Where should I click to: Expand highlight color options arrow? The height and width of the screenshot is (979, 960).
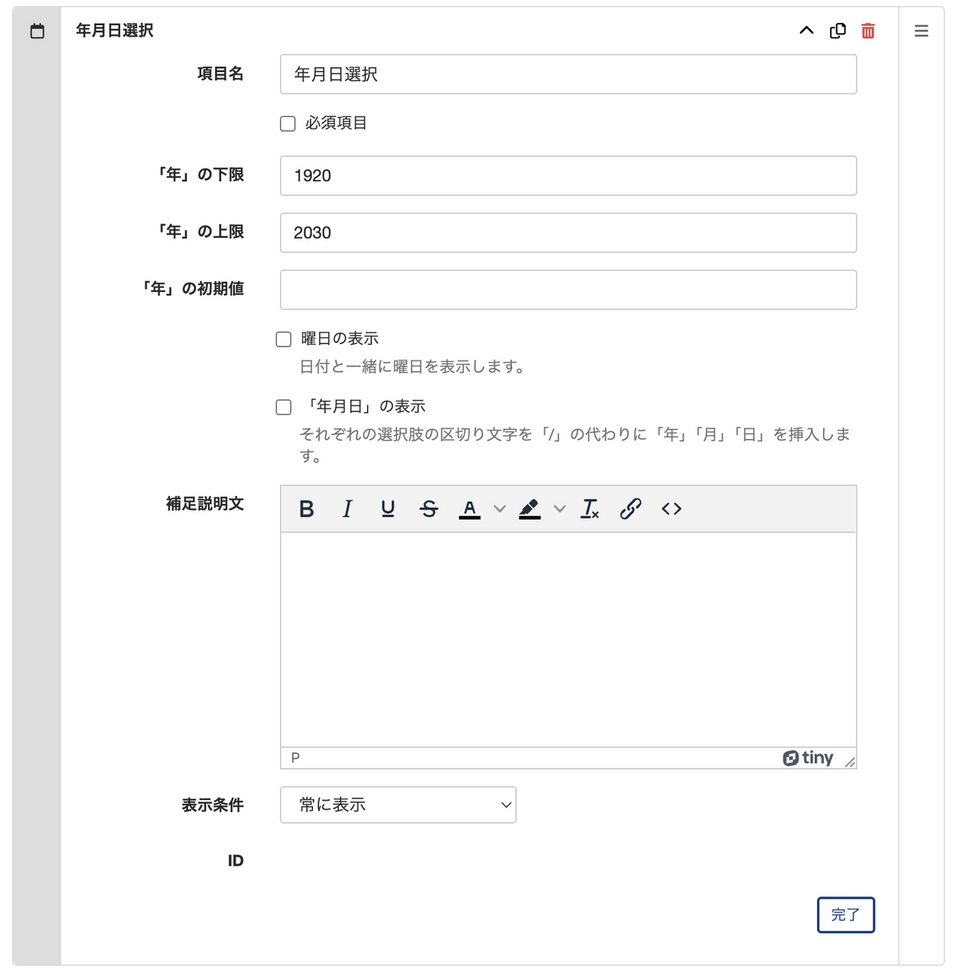[560, 509]
